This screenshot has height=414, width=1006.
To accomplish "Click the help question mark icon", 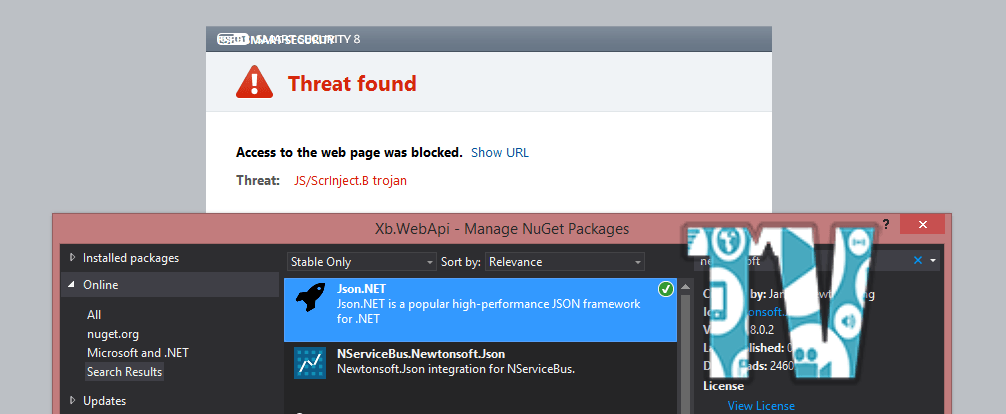I will click(885, 225).
